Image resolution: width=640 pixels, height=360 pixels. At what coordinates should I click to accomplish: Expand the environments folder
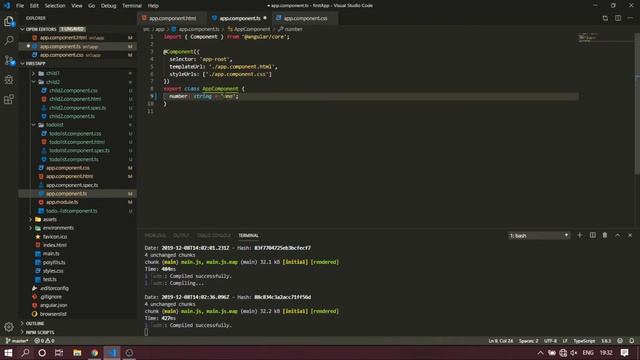click(x=31, y=228)
